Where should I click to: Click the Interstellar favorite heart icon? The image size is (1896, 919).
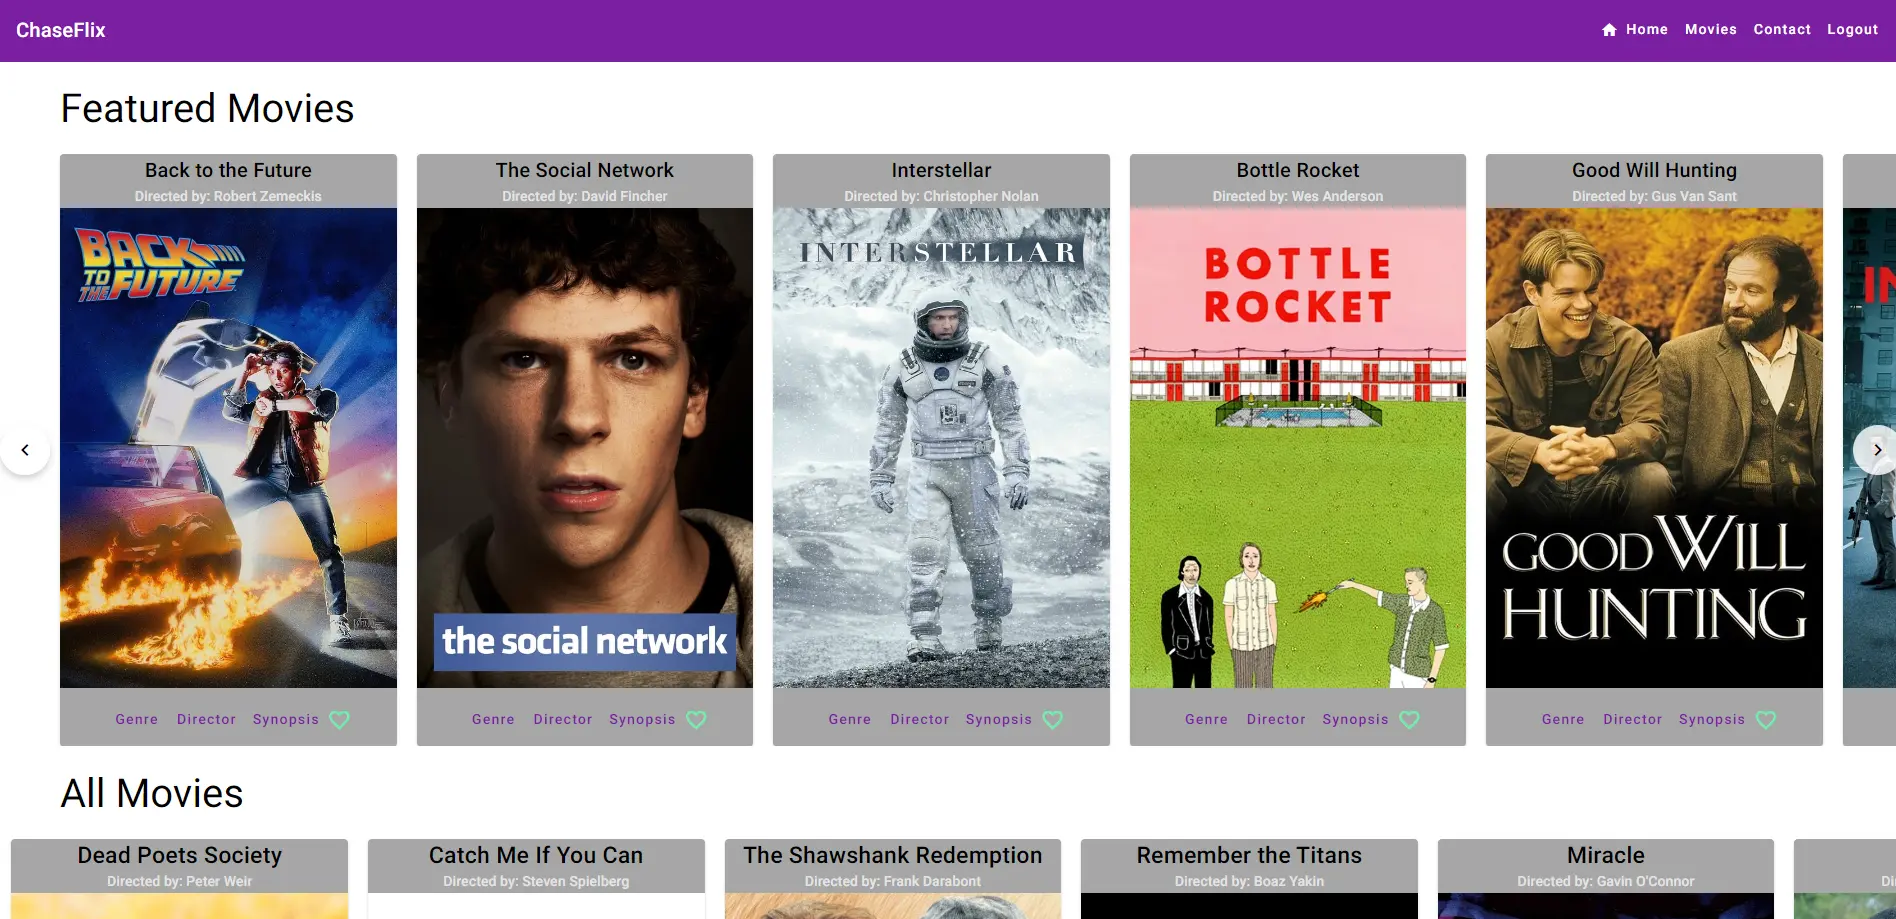point(1052,720)
